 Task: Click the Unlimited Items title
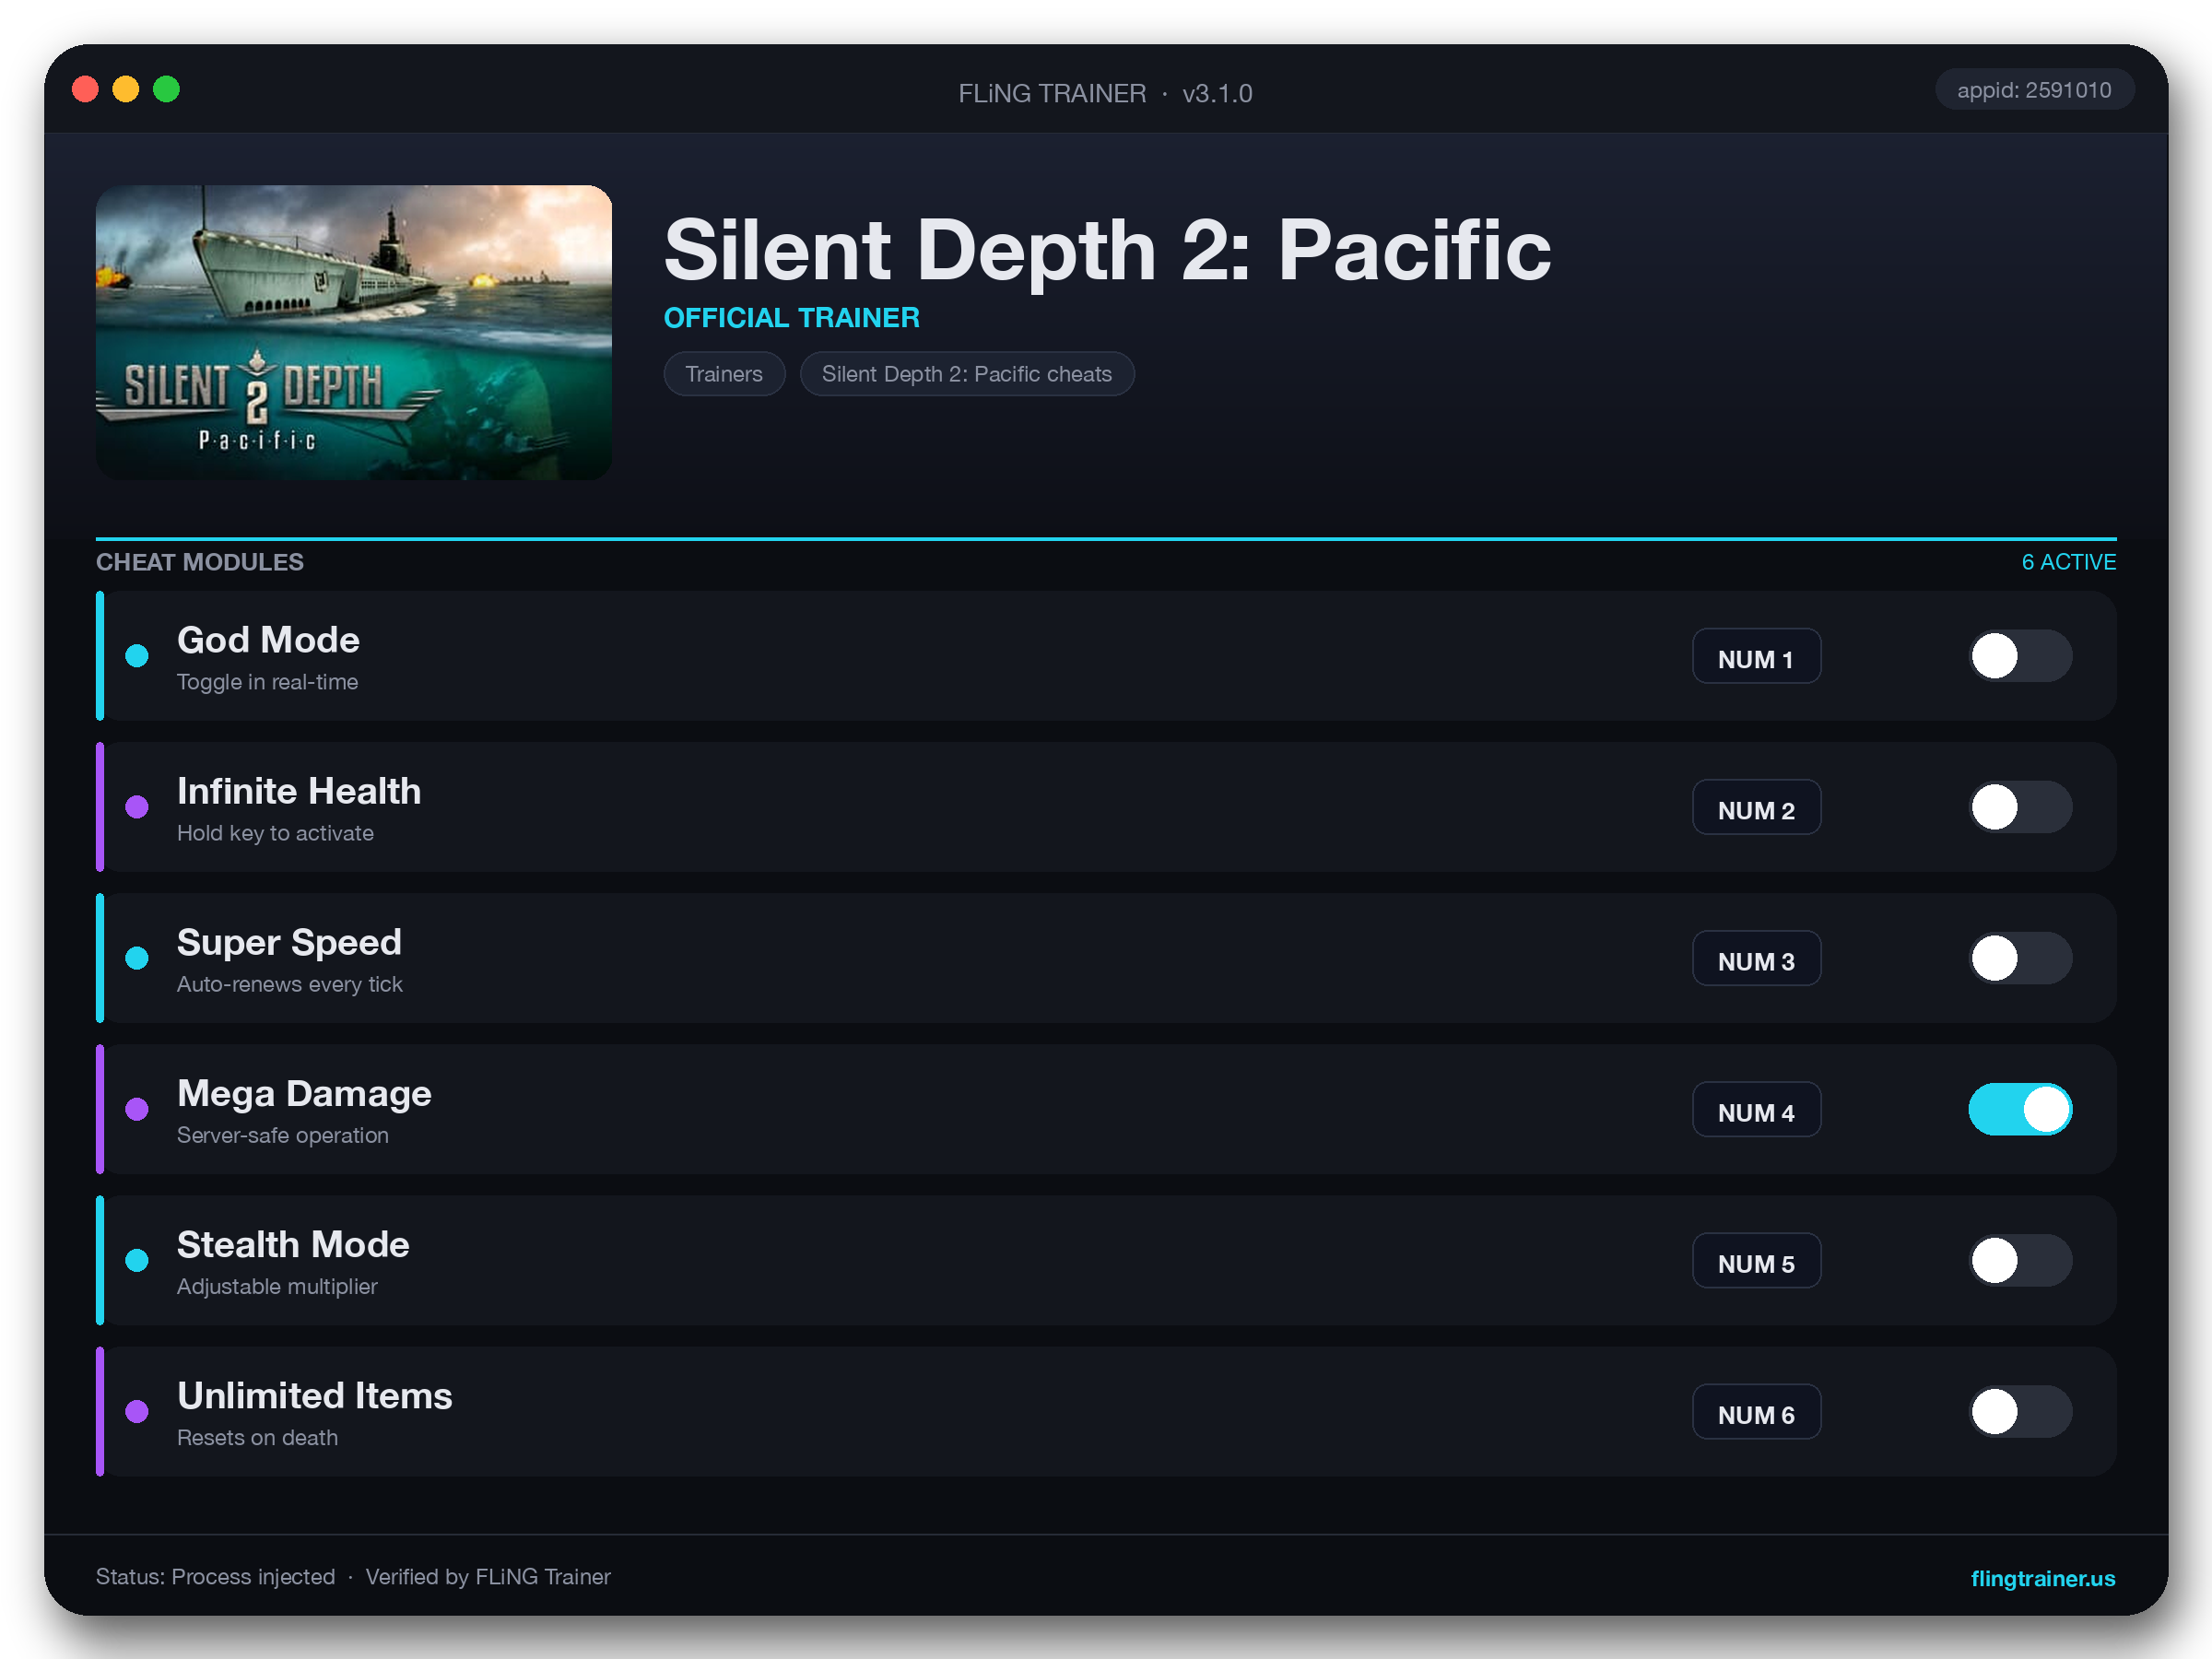(315, 1395)
